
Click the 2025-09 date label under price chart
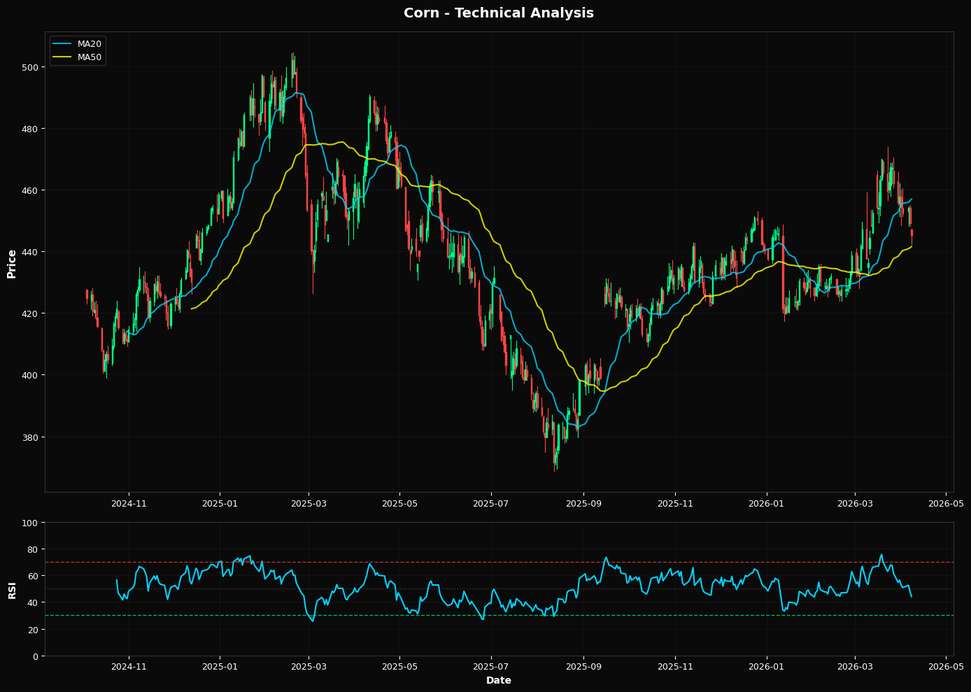coord(583,503)
